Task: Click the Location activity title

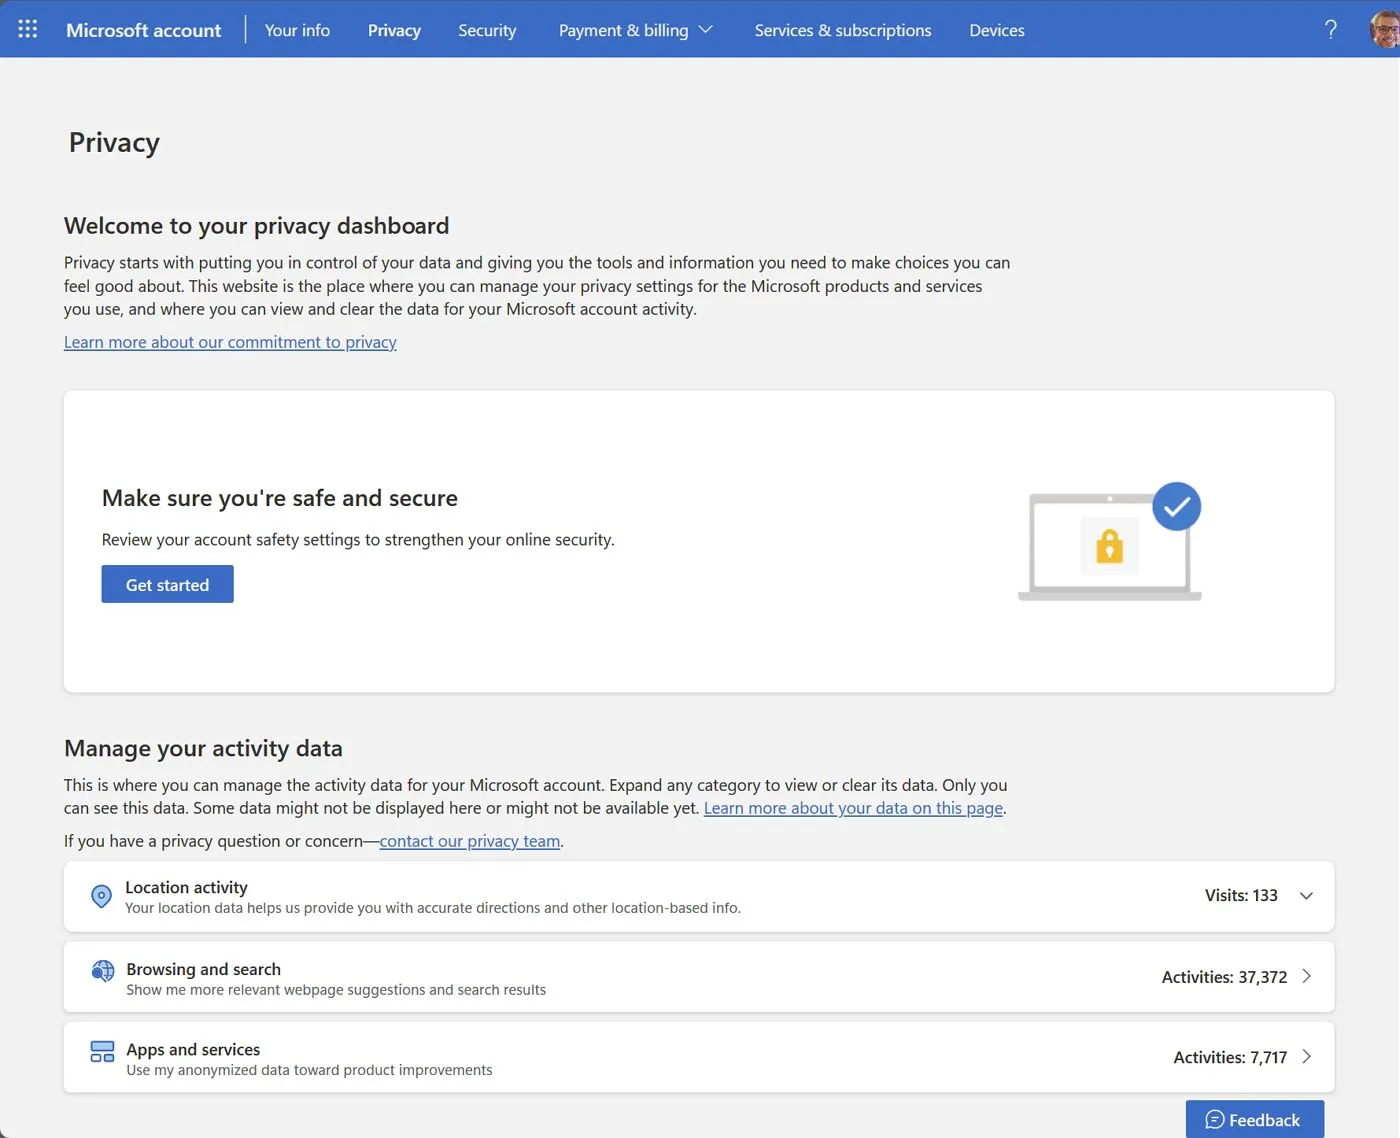Action: (x=186, y=887)
